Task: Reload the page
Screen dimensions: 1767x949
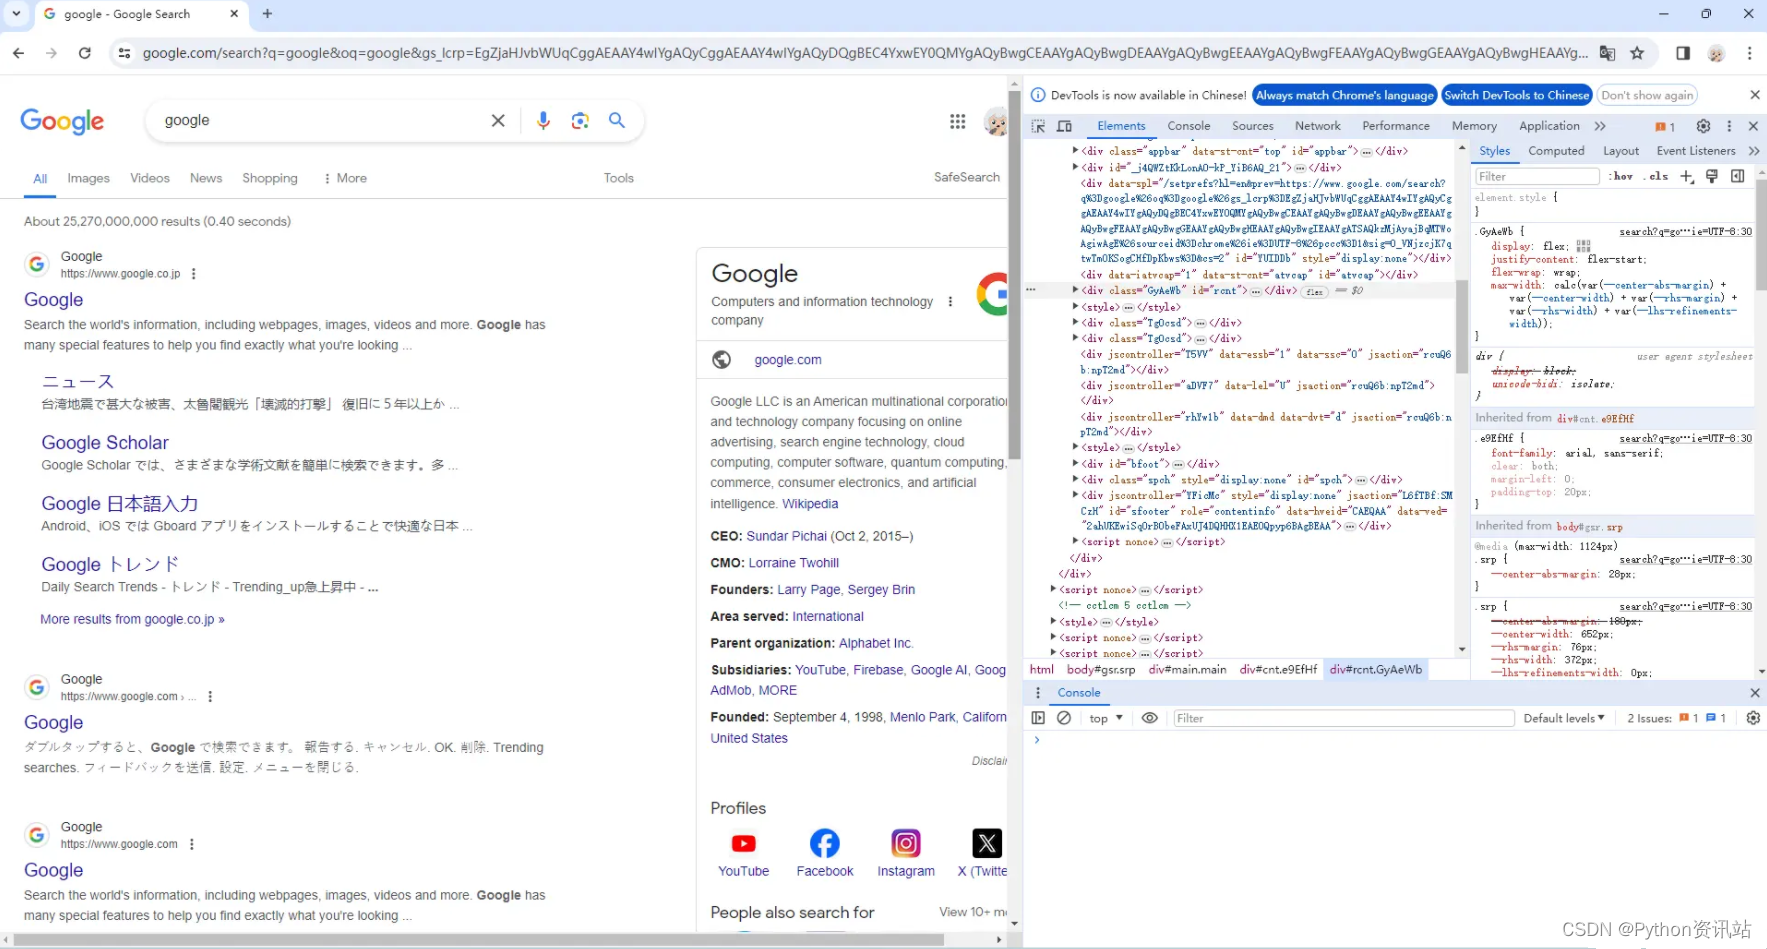Action: [85, 53]
